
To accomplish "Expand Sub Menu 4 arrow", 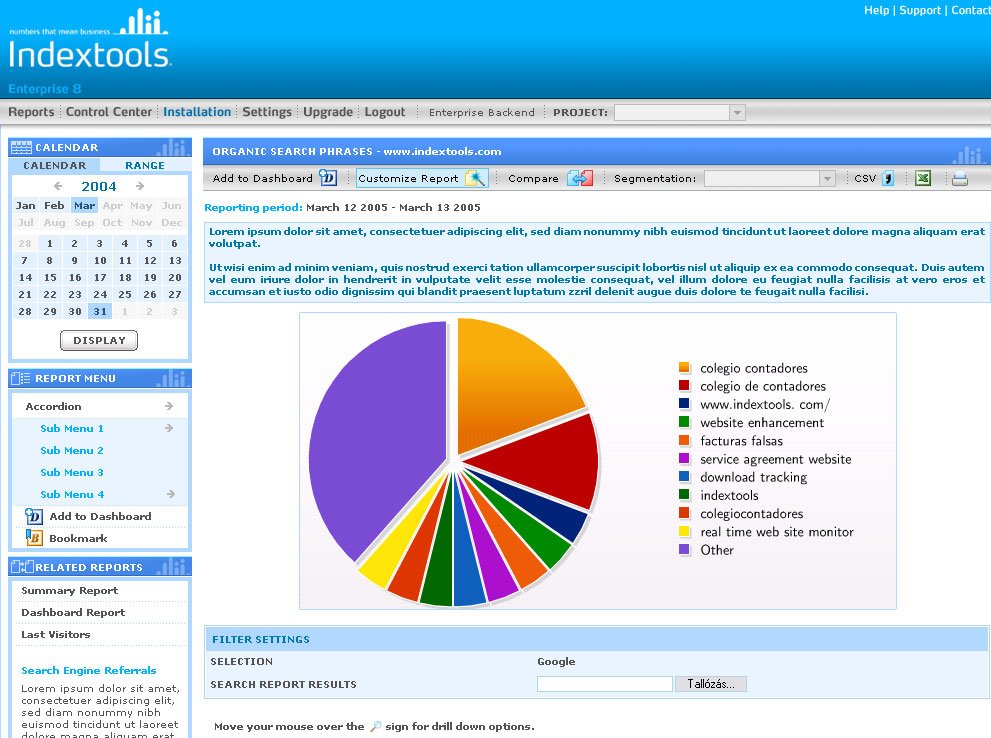I will click(170, 494).
